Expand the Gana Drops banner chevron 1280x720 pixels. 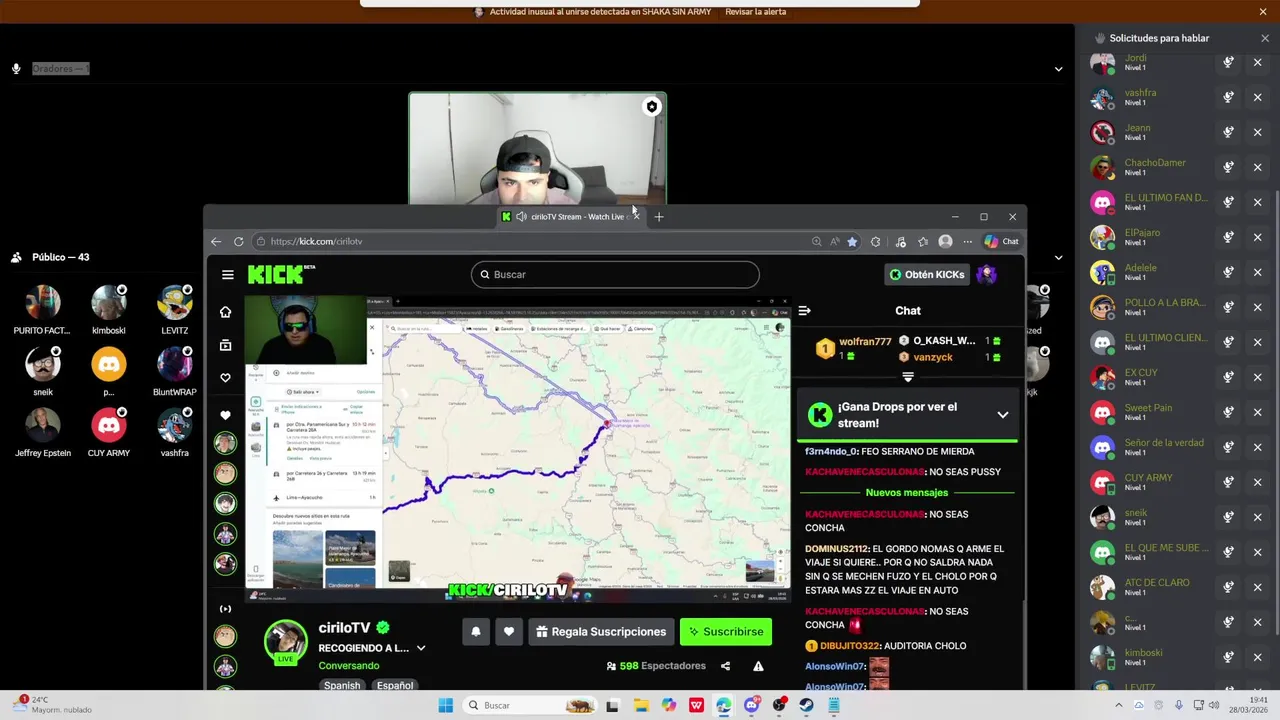1002,415
